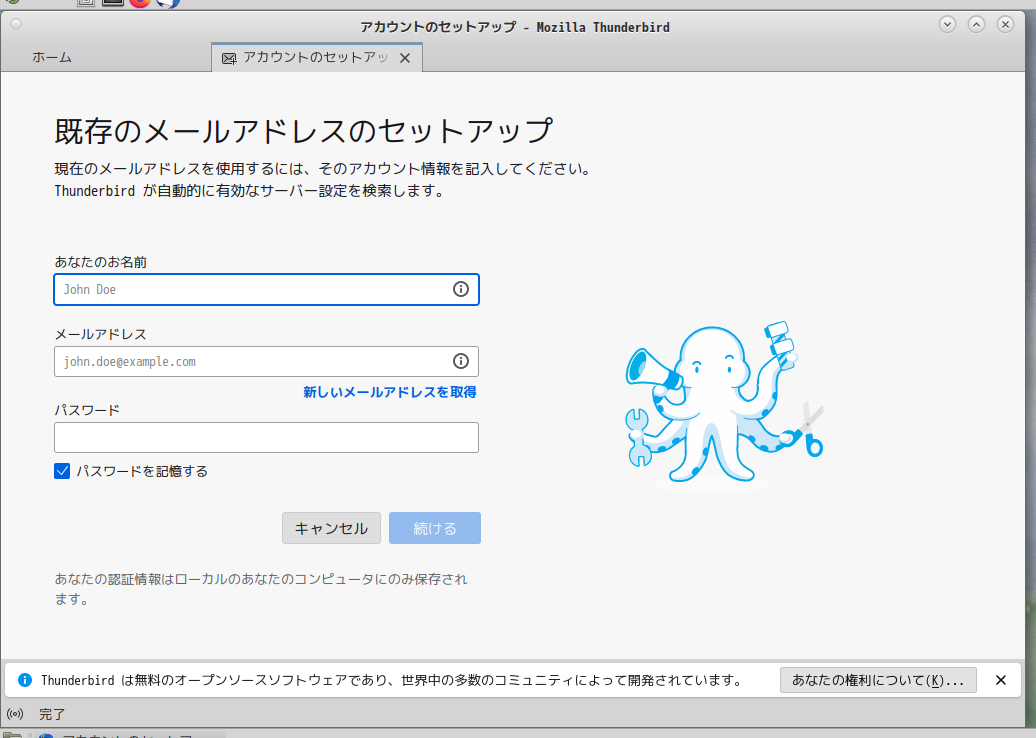Focus the メールアドレス input field
Screen dimensions: 1036x738
click(266, 361)
